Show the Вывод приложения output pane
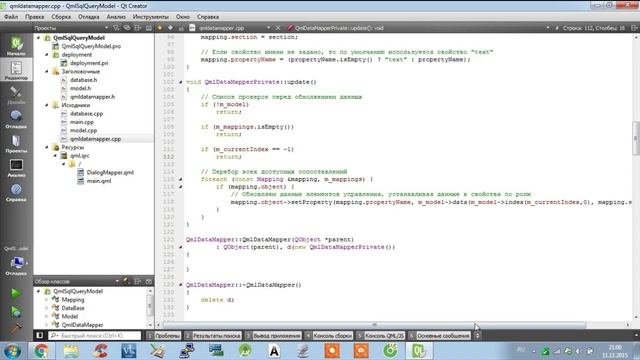 [273, 336]
